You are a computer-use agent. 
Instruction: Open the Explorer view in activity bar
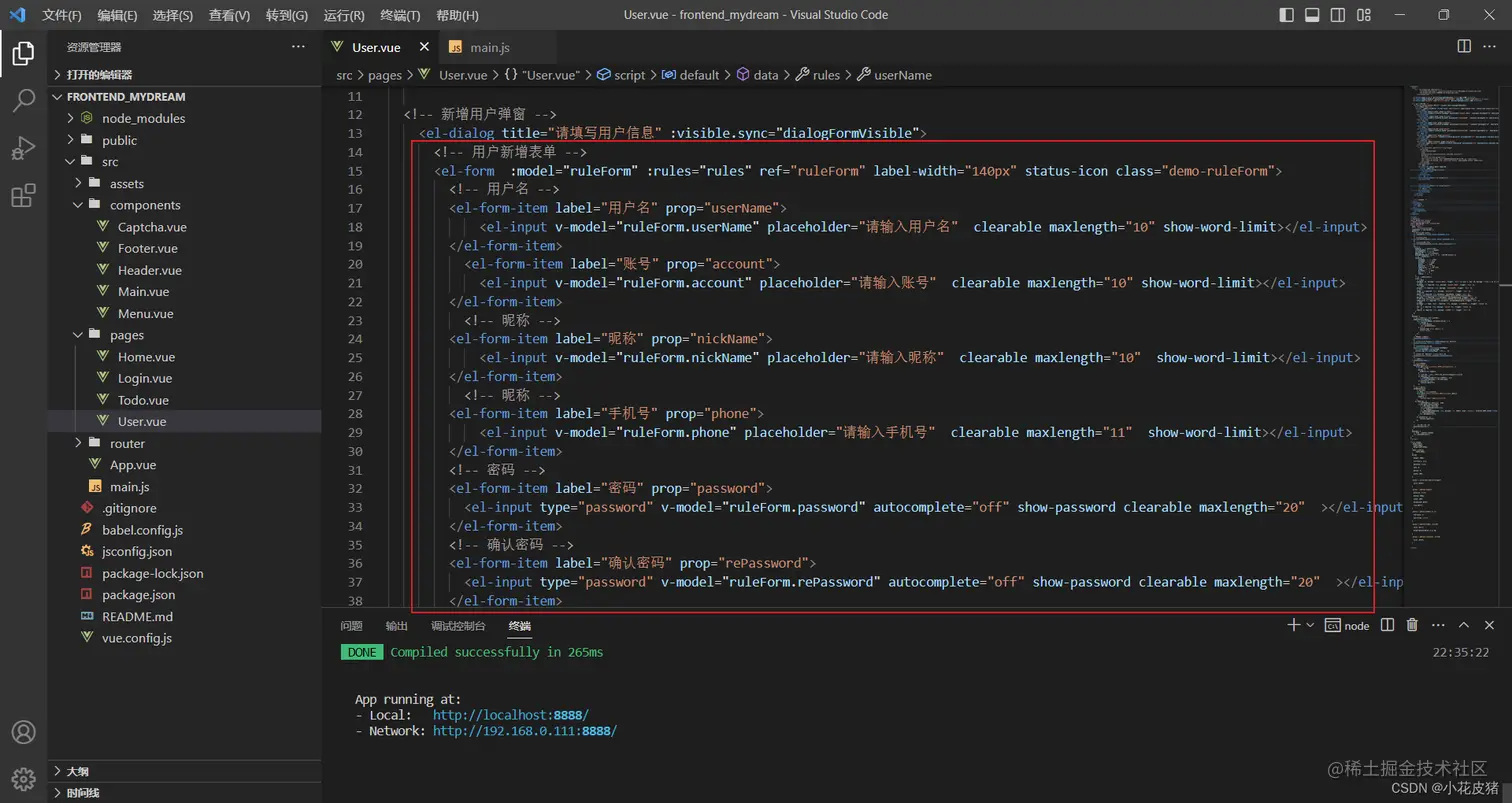click(x=23, y=53)
